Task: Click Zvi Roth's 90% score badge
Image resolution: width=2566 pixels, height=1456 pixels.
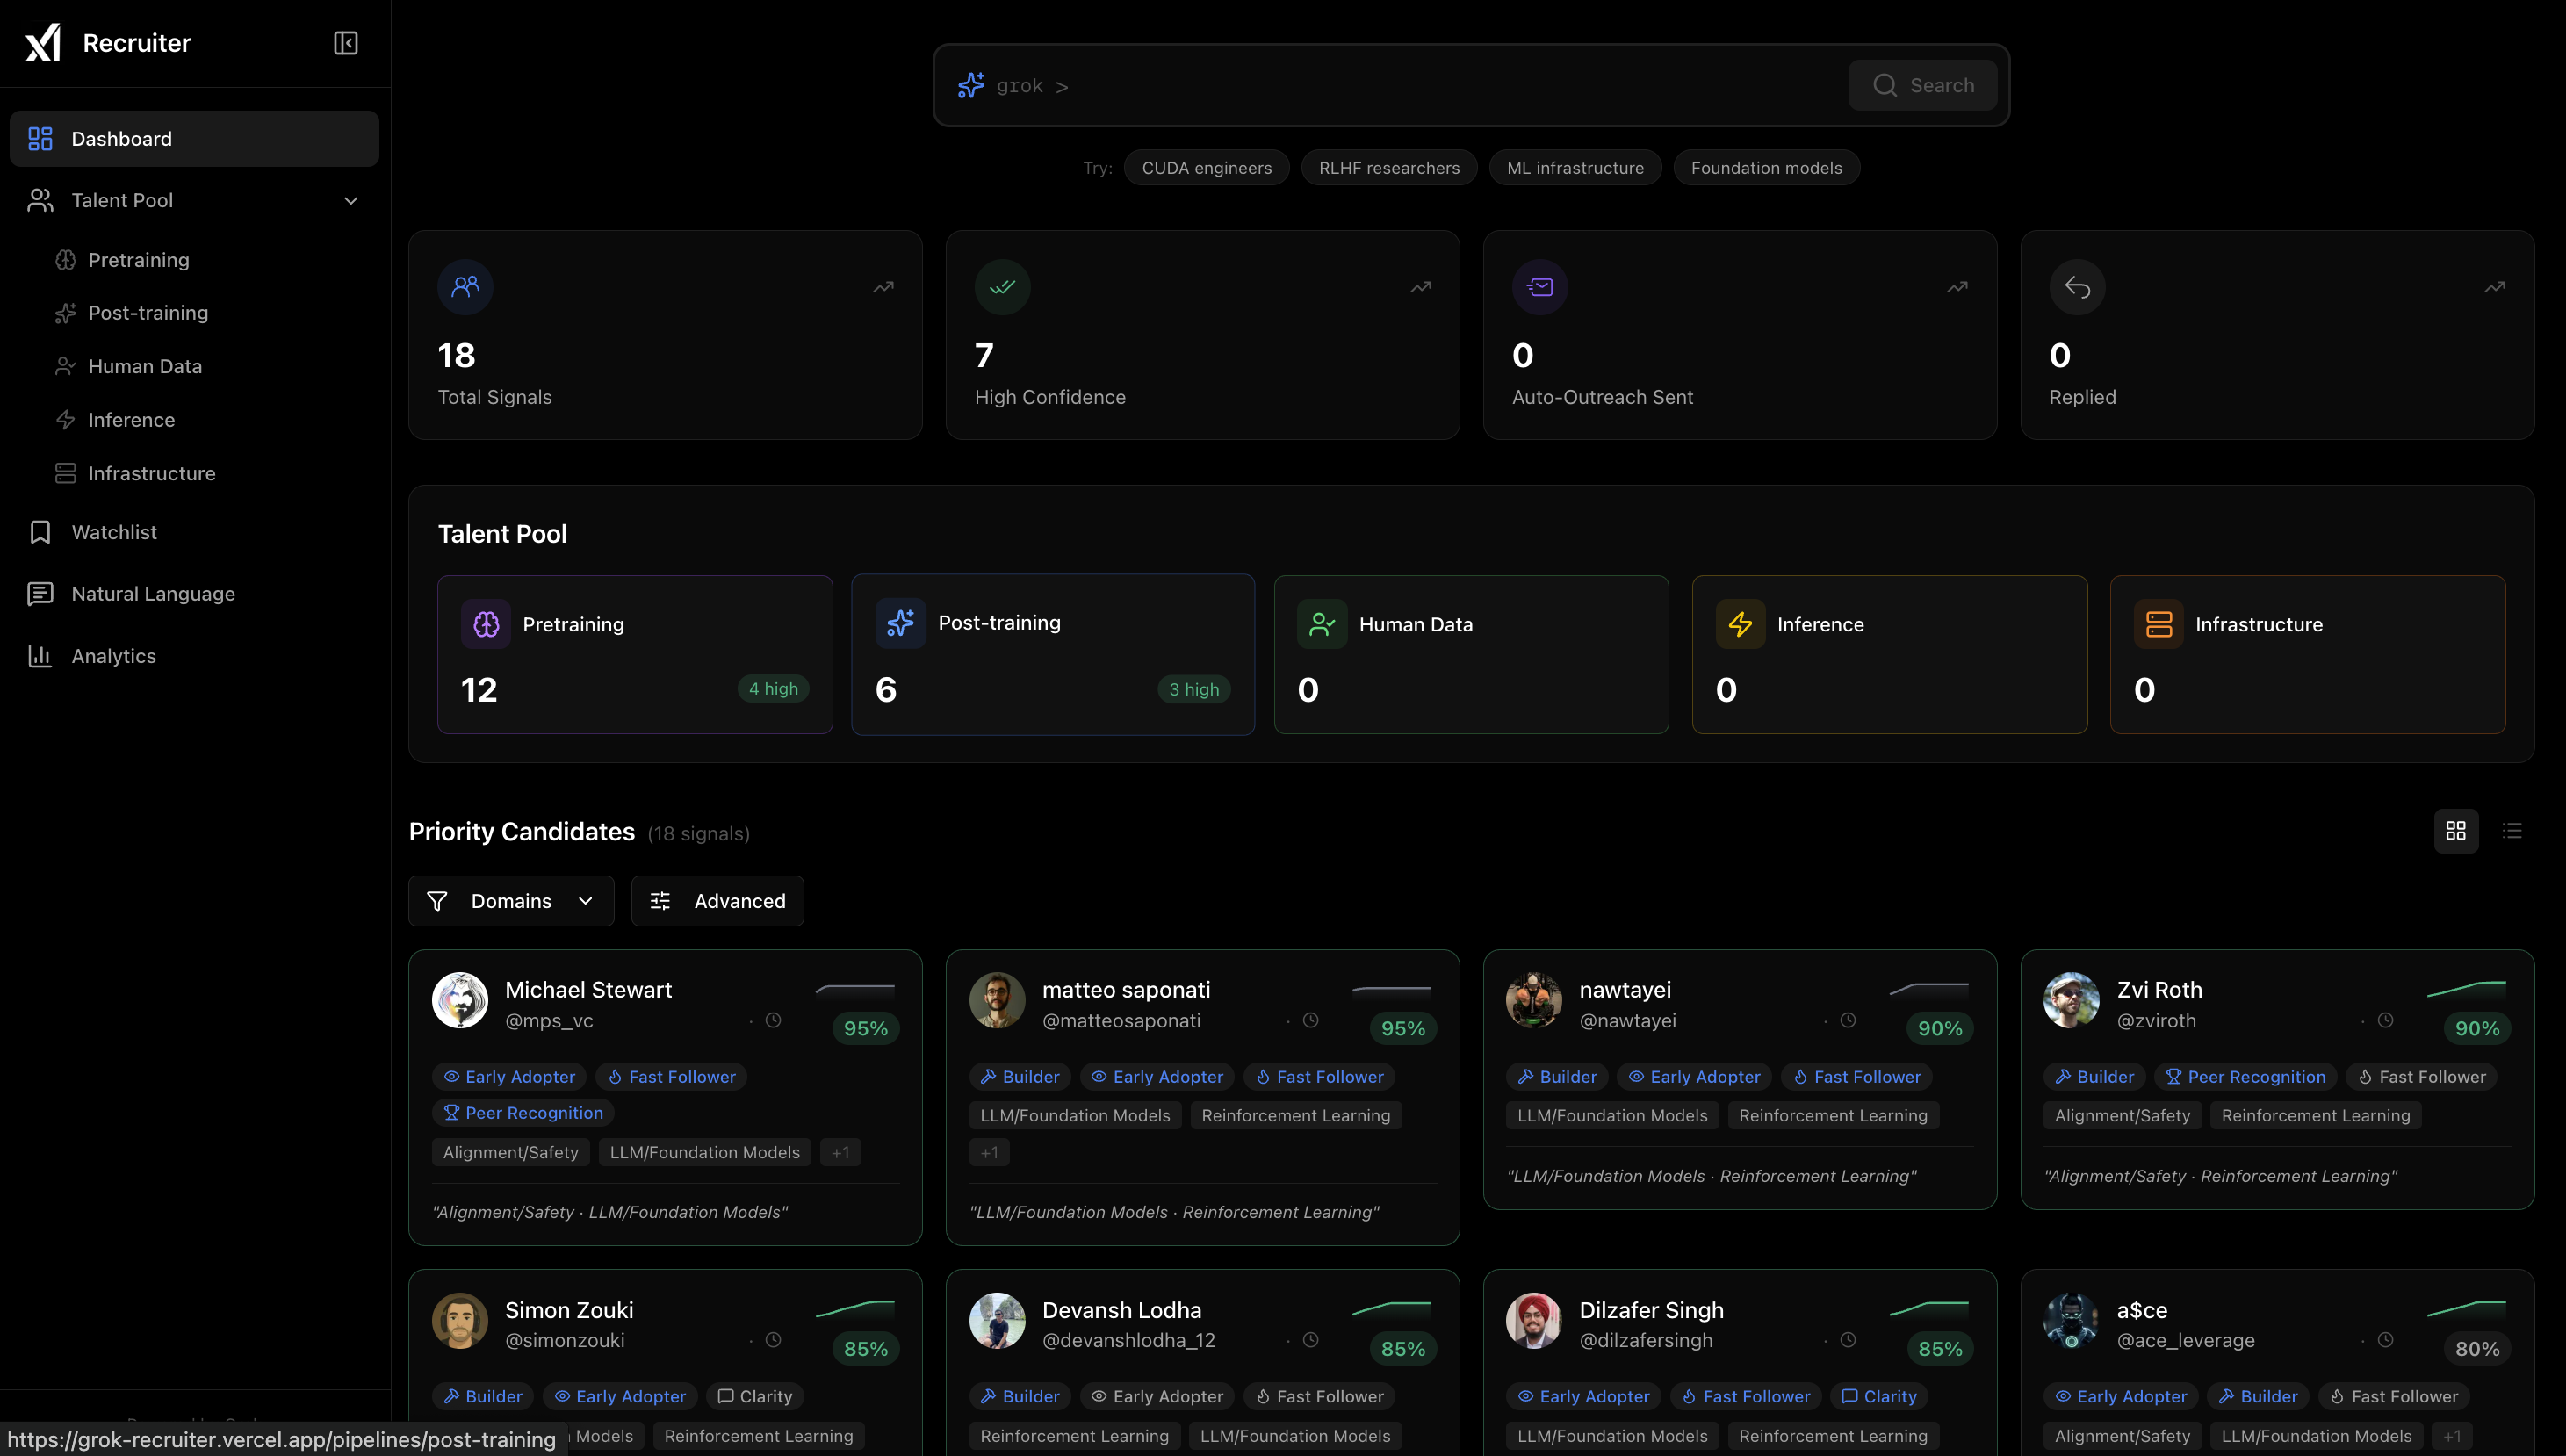Action: point(2476,1028)
